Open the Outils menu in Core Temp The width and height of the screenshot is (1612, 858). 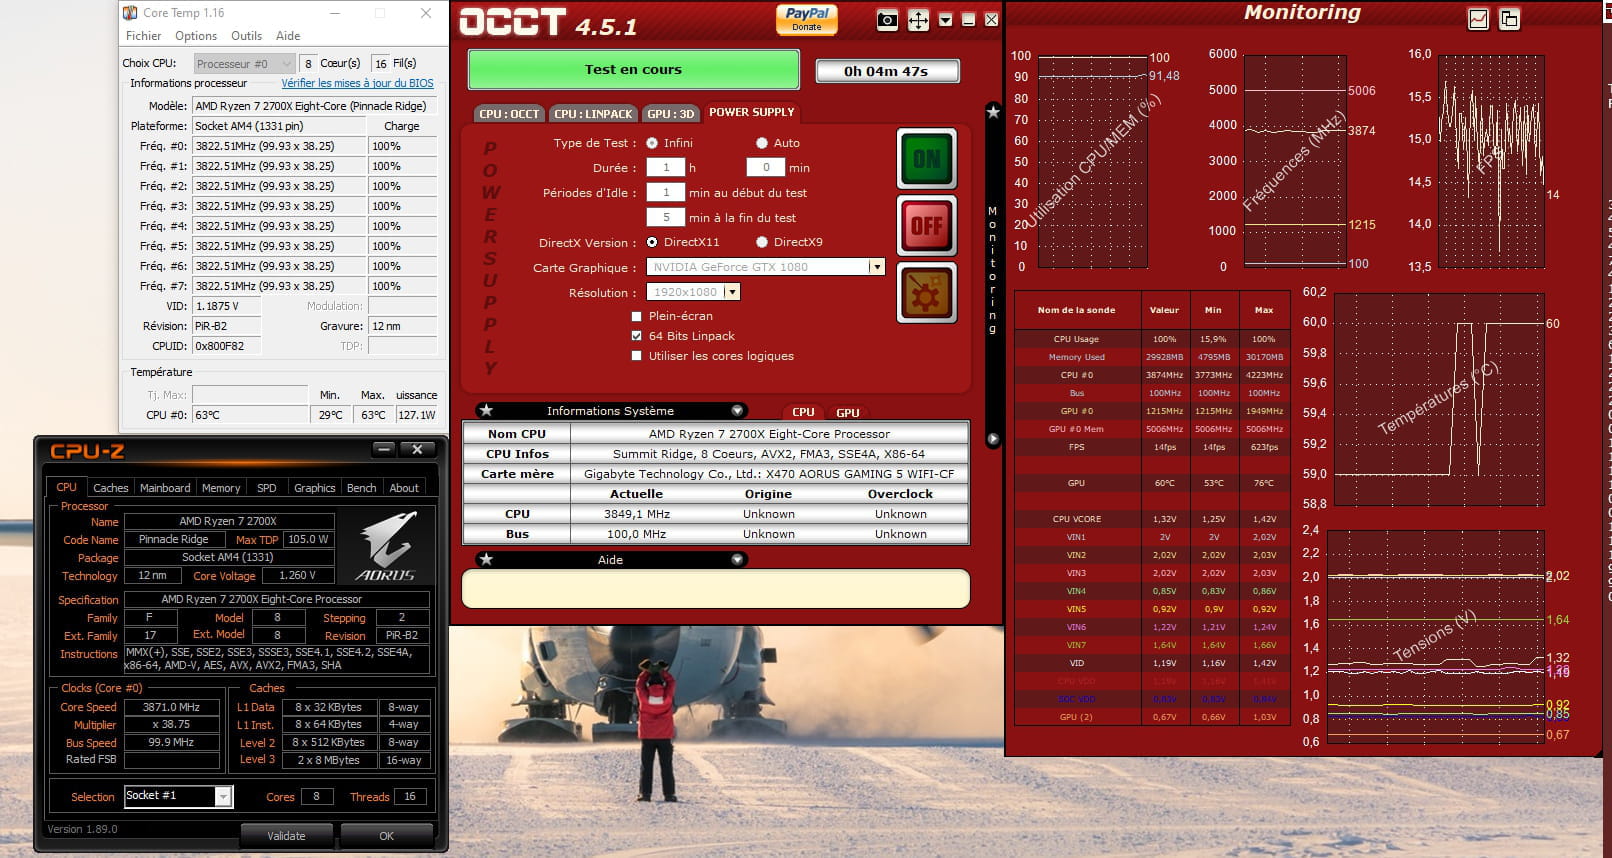pyautogui.click(x=246, y=36)
